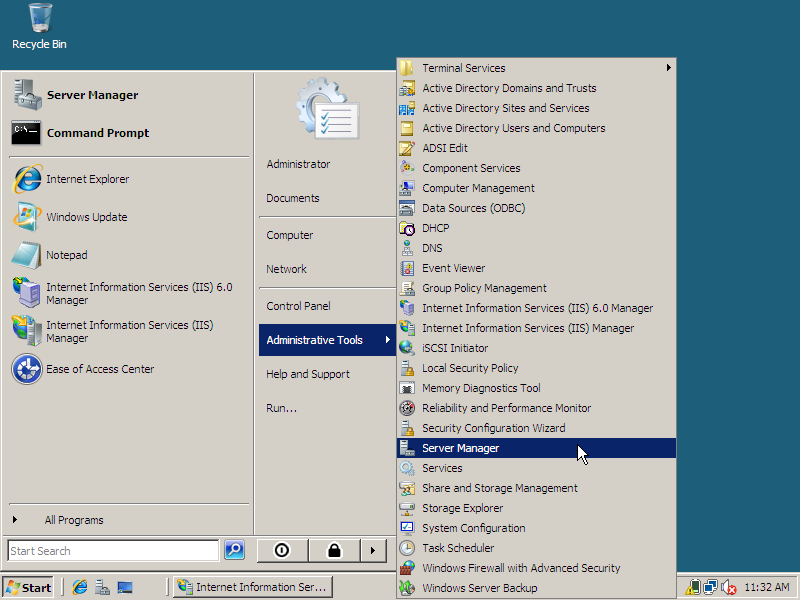This screenshot has height=600, width=800.
Task: Open Reliability and Performance Monitor
Action: pos(536,408)
